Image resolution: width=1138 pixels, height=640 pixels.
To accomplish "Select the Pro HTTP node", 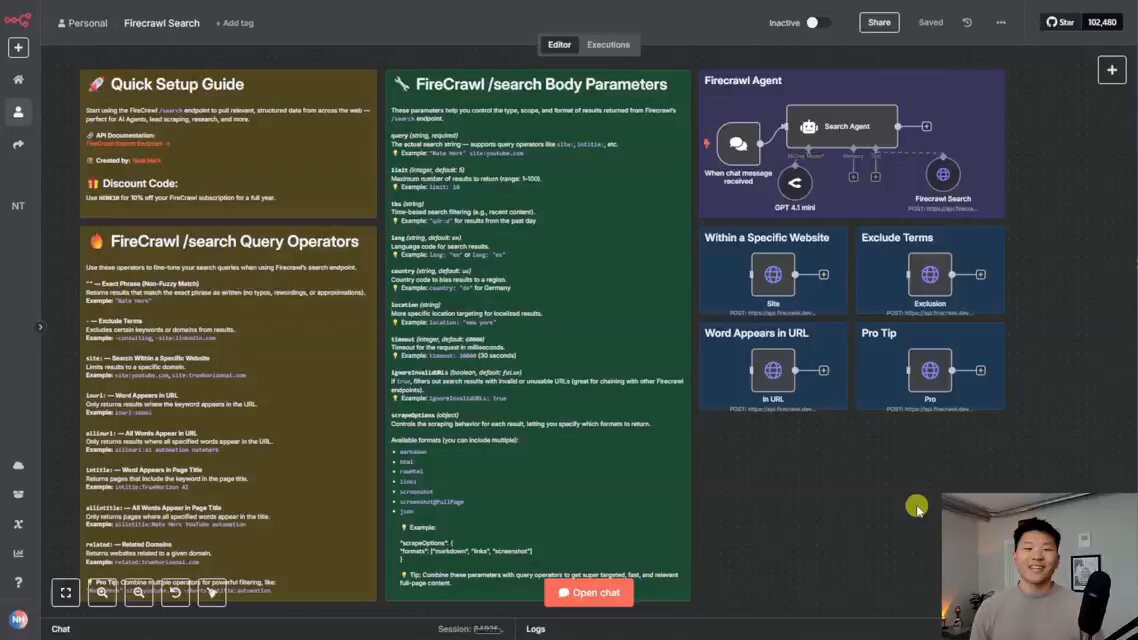I will (930, 370).
